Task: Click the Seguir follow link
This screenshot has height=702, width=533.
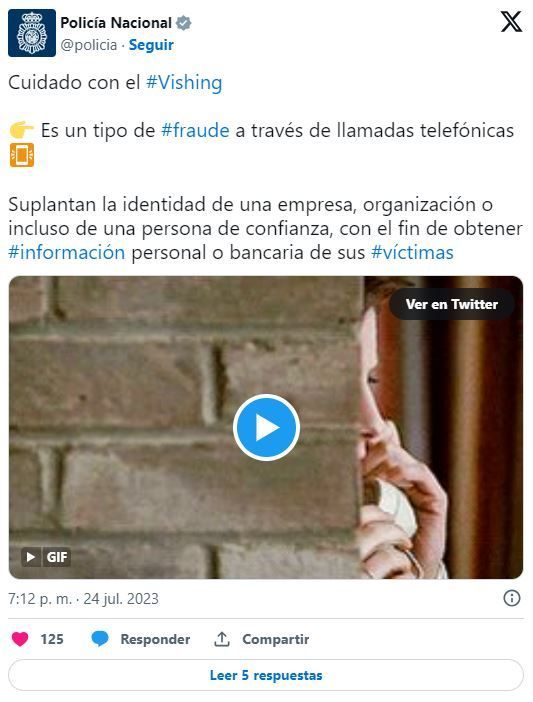Action: [x=151, y=45]
